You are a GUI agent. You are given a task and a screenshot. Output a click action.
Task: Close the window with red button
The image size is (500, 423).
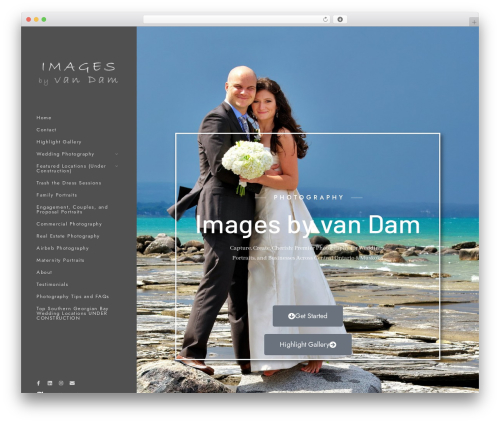point(29,19)
